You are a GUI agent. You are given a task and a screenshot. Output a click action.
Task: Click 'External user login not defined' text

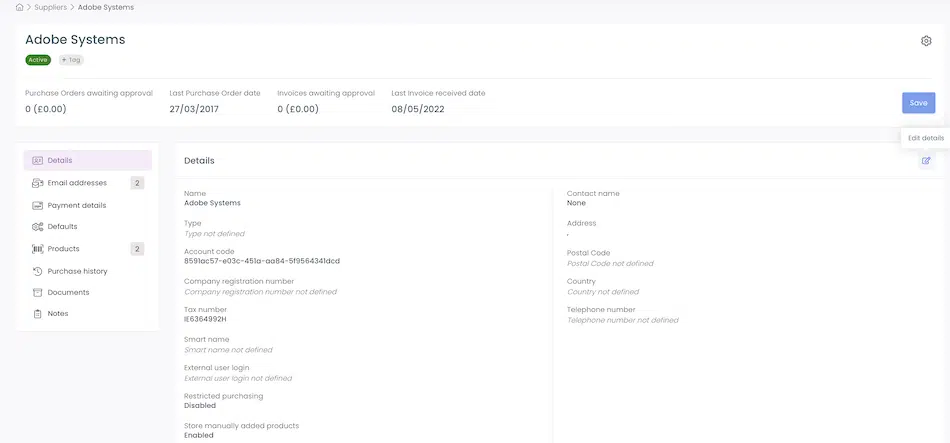tap(238, 379)
